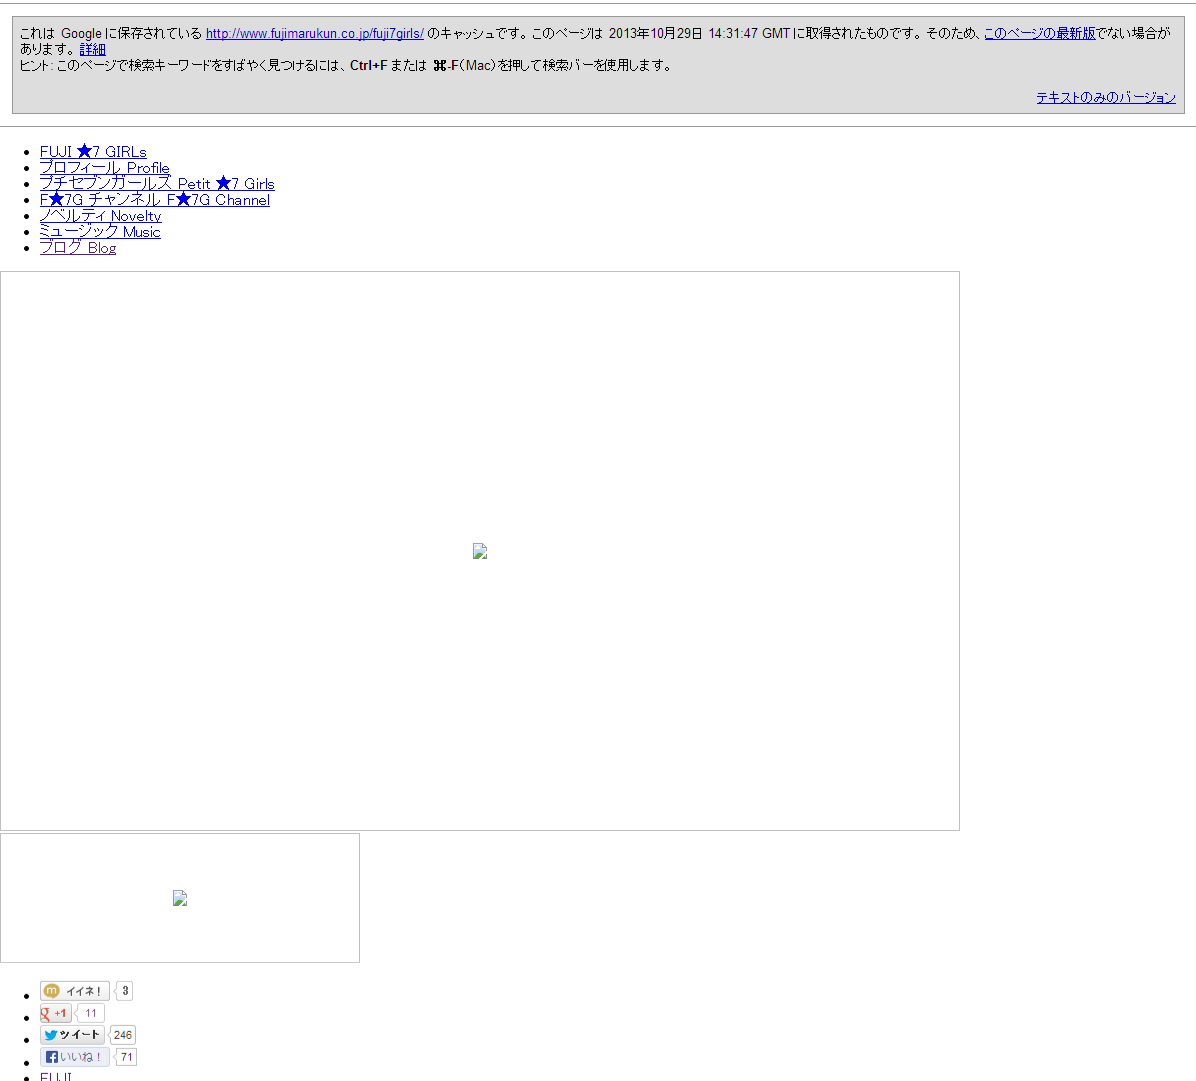Click the Google +1 button
Image resolution: width=1196 pixels, height=1081 pixels.
pos(56,1013)
